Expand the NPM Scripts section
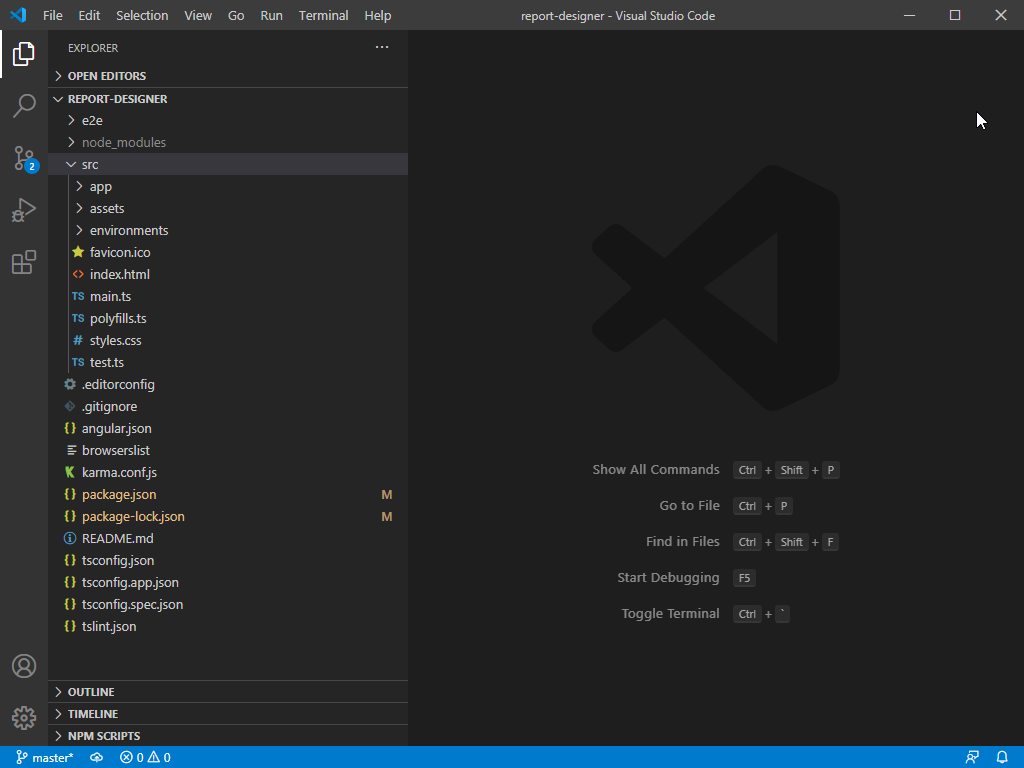 tap(228, 735)
